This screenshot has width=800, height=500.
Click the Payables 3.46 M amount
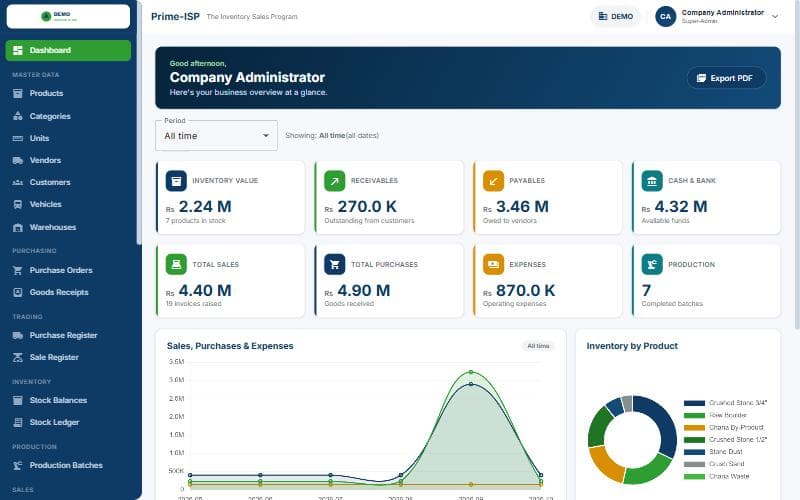pyautogui.click(x=522, y=207)
